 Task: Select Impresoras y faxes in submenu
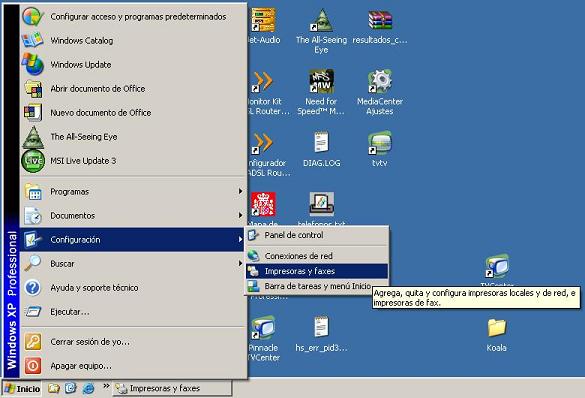(317, 271)
